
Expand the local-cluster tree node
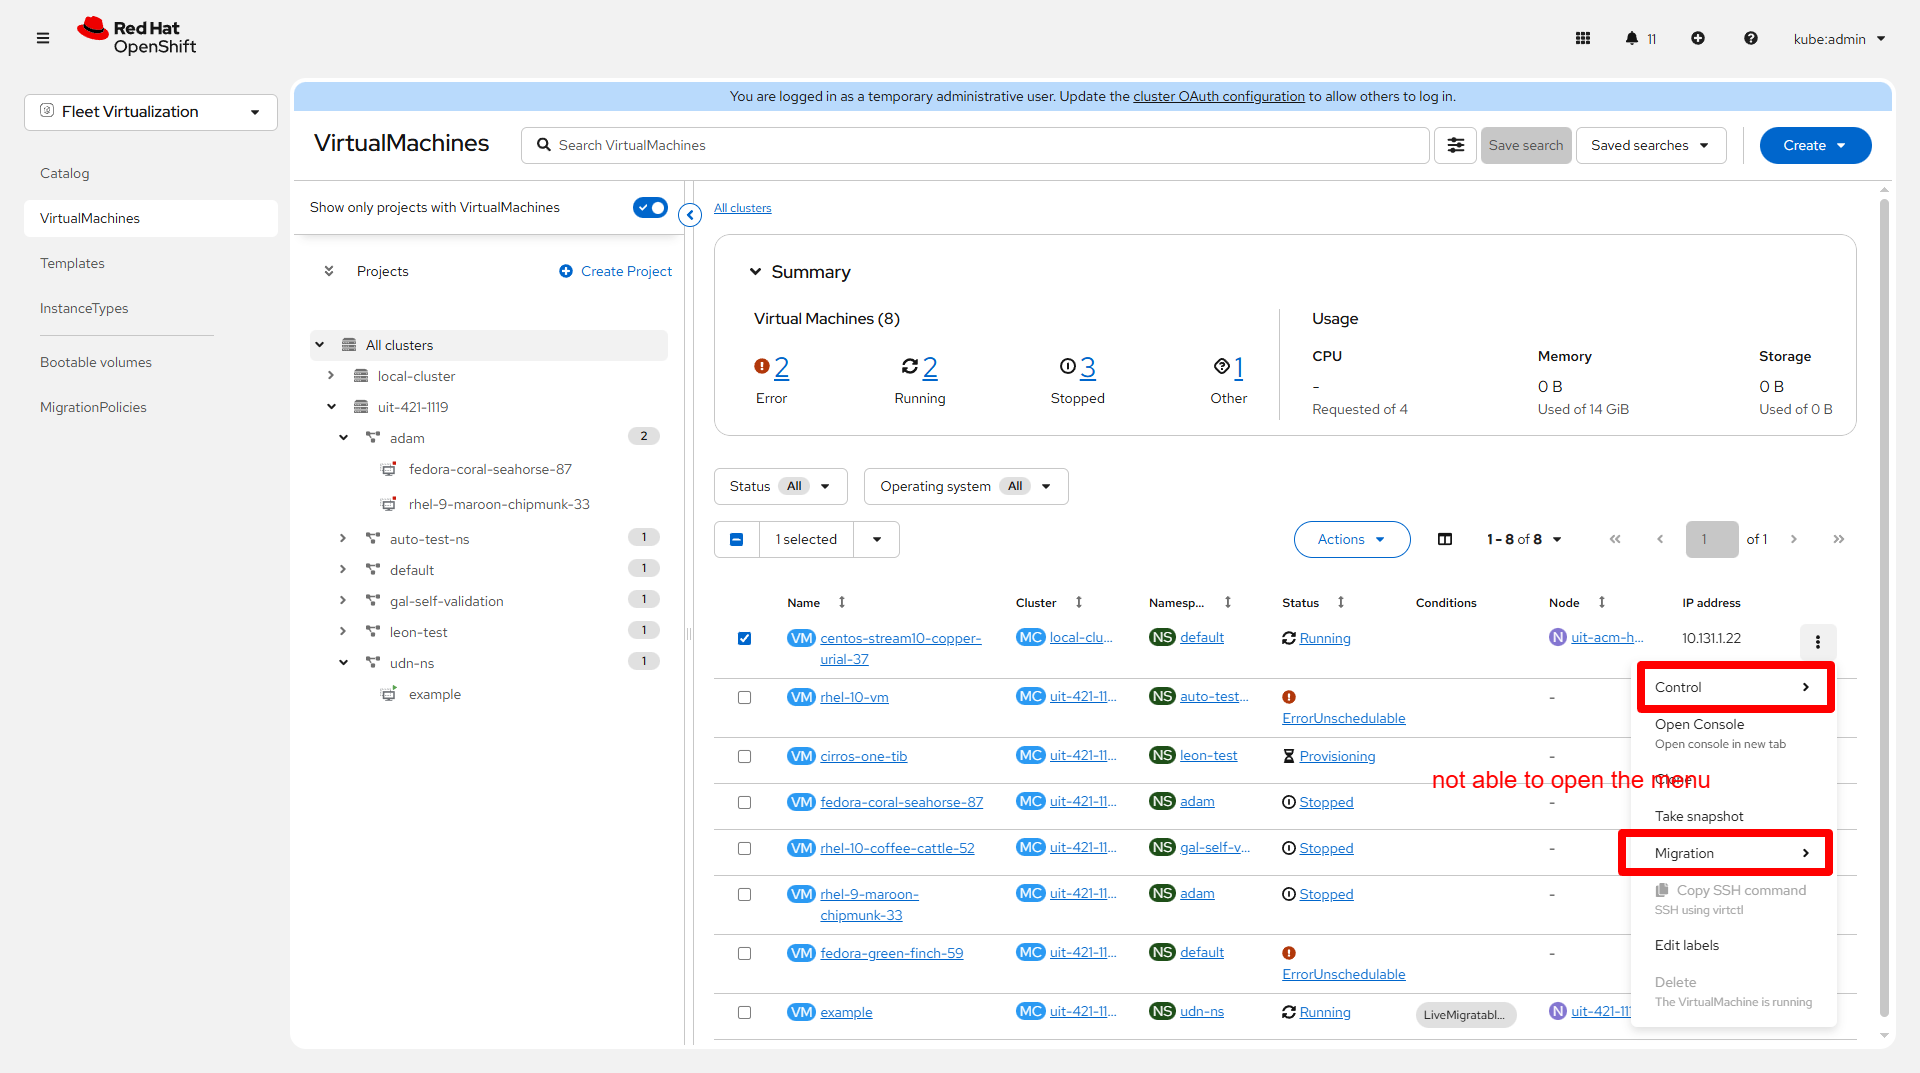click(331, 376)
